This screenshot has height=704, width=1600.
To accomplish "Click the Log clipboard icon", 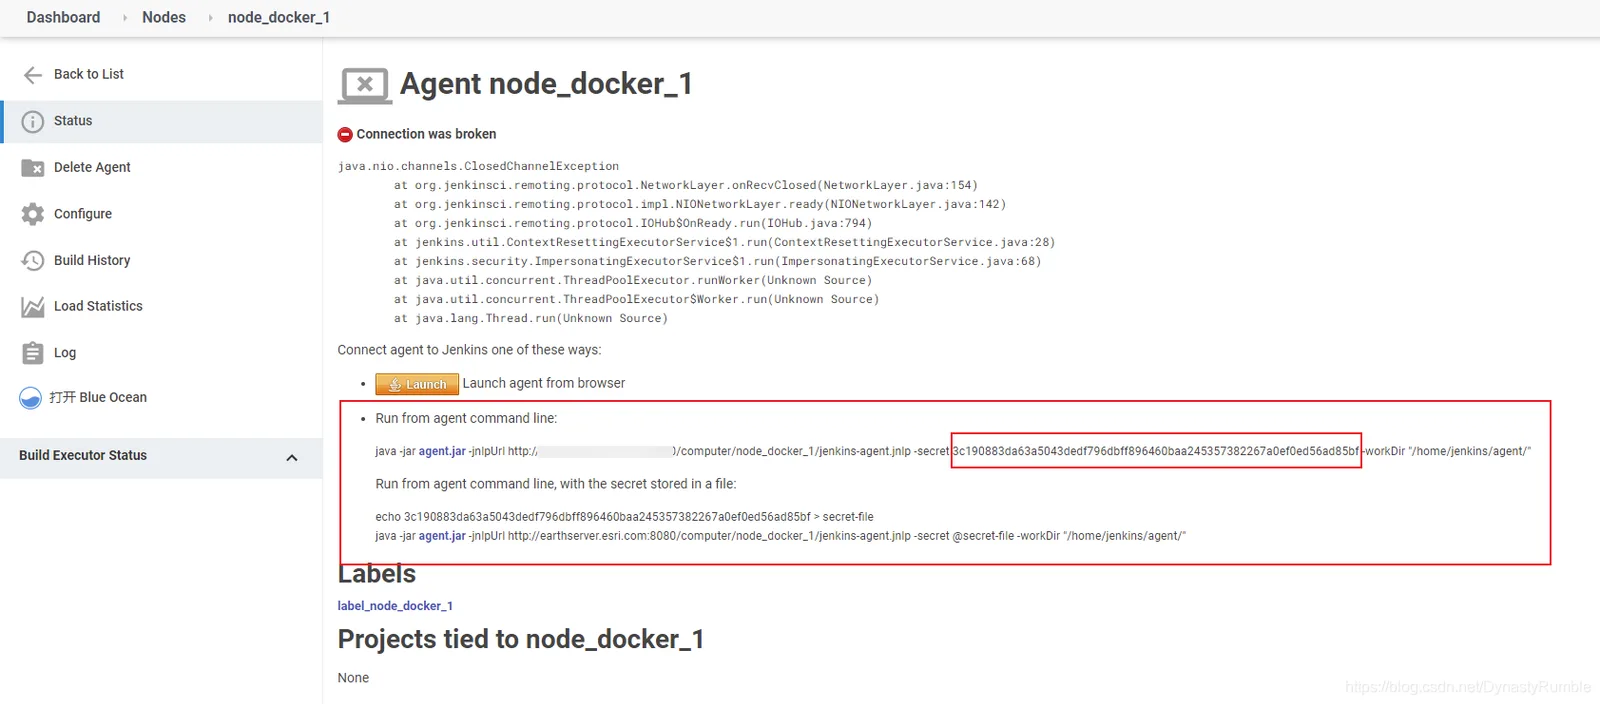I will pyautogui.click(x=33, y=353).
